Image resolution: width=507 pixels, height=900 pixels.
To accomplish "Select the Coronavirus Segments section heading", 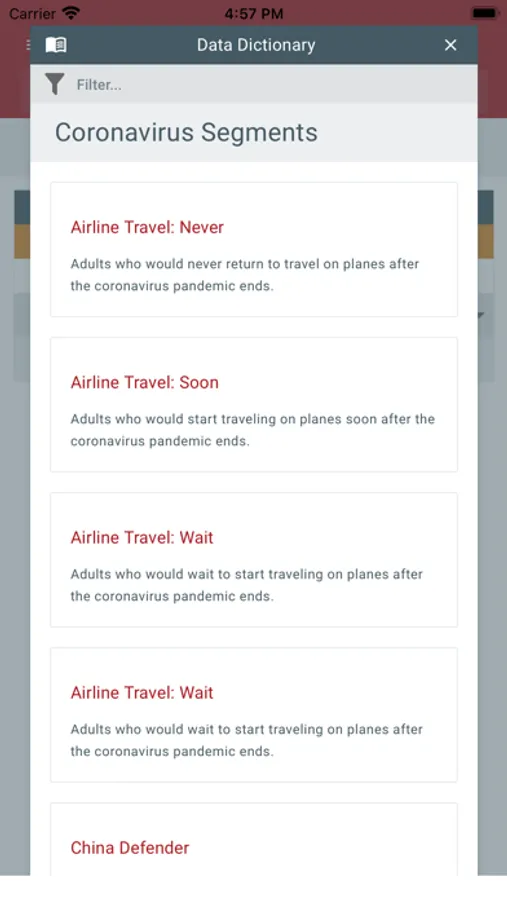I will [x=186, y=133].
